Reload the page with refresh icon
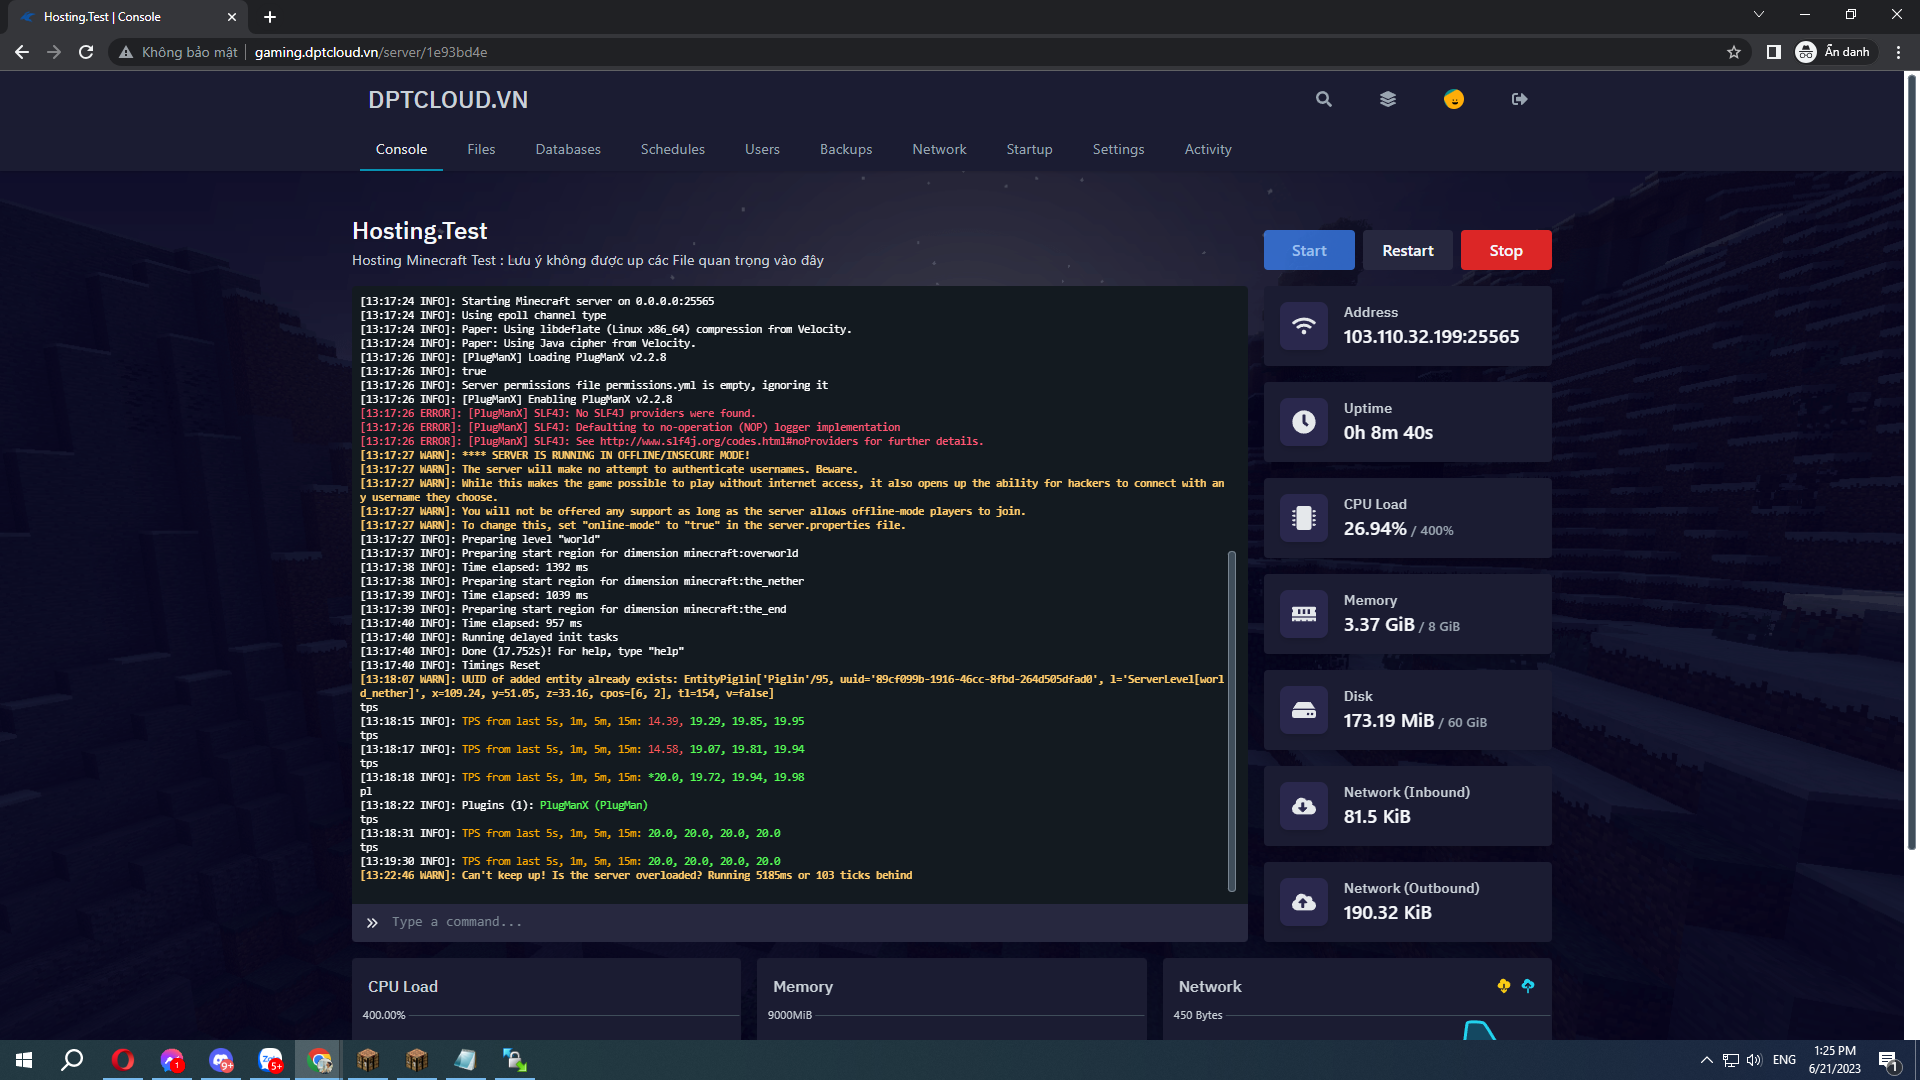Viewport: 1920px width, 1080px height. [x=86, y=52]
